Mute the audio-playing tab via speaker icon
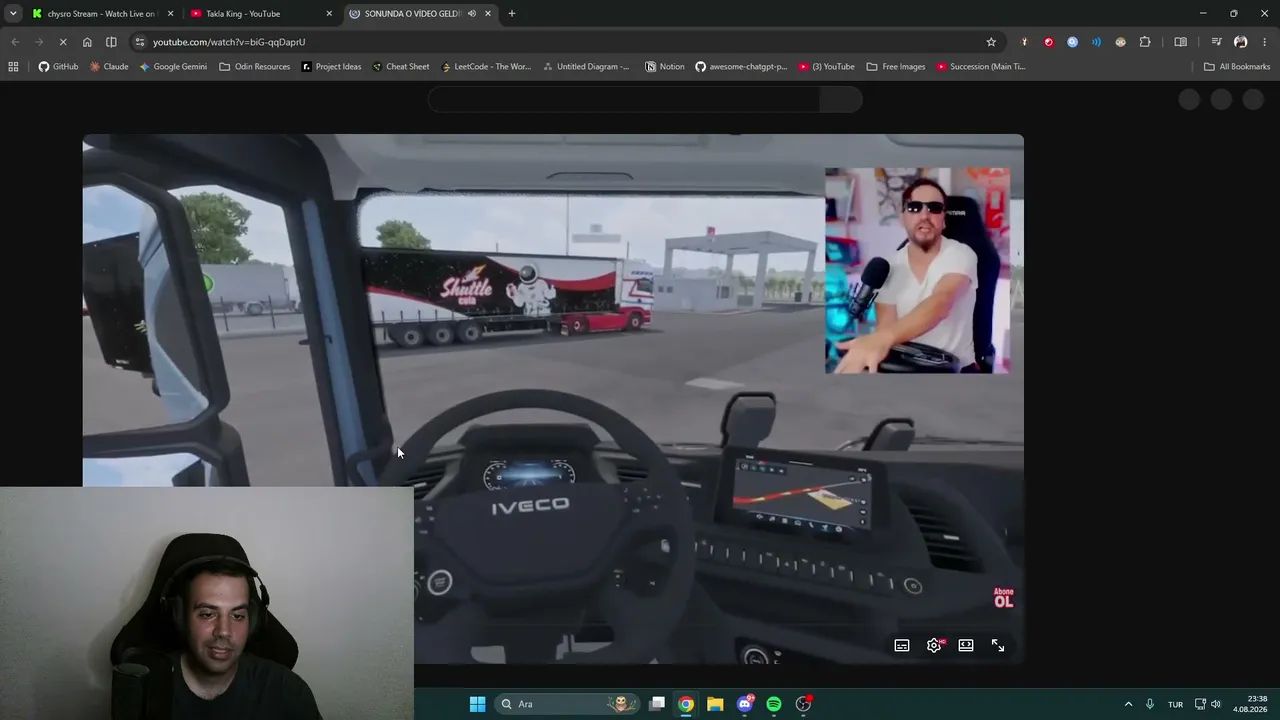This screenshot has height=720, width=1280. 471,14
